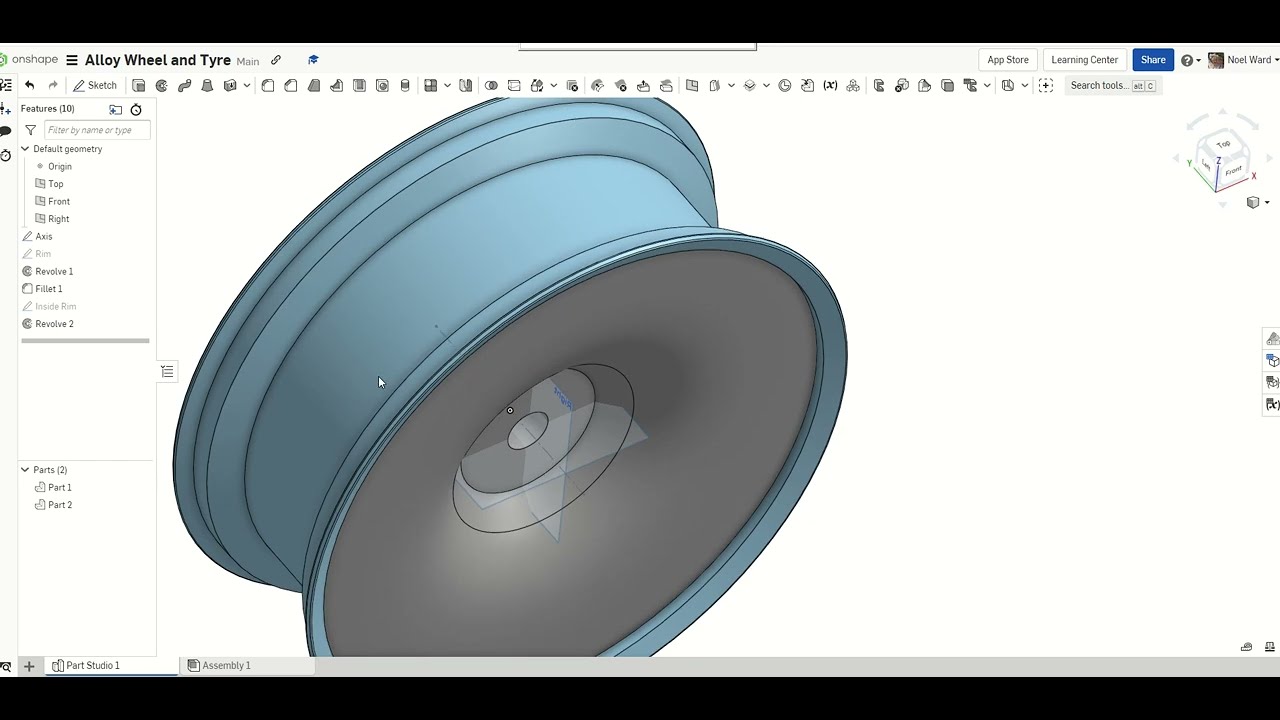The height and width of the screenshot is (720, 1280).
Task: Click the link icon next to Main
Action: (x=276, y=60)
